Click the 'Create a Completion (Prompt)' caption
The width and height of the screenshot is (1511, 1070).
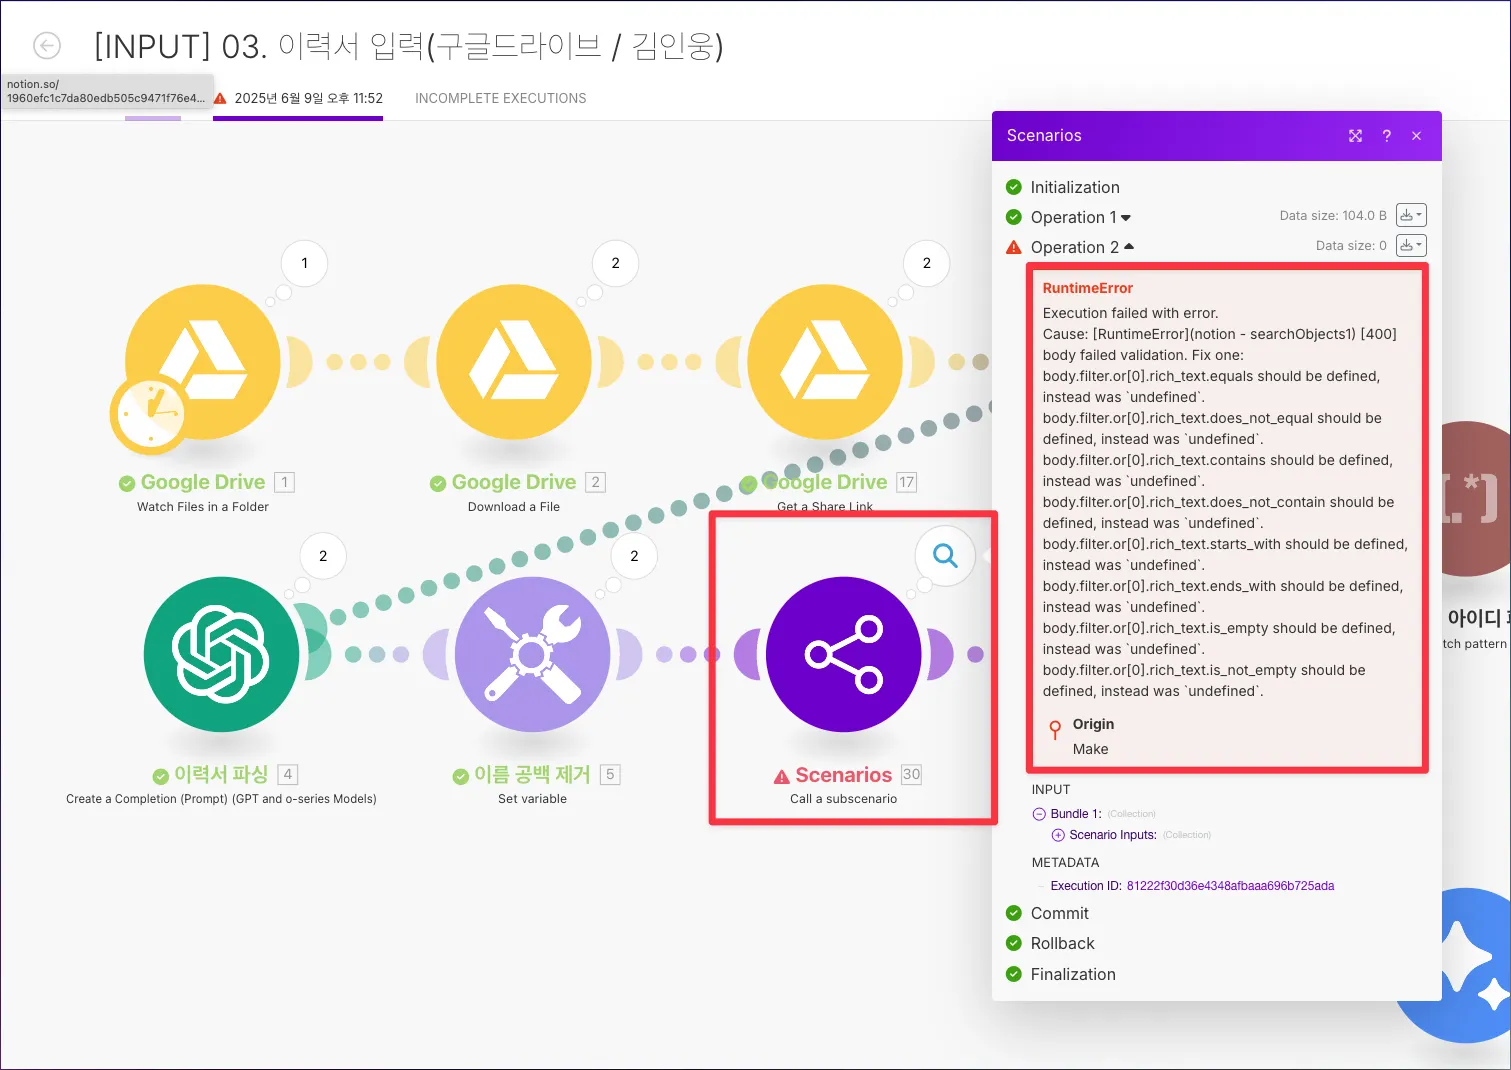point(221,799)
